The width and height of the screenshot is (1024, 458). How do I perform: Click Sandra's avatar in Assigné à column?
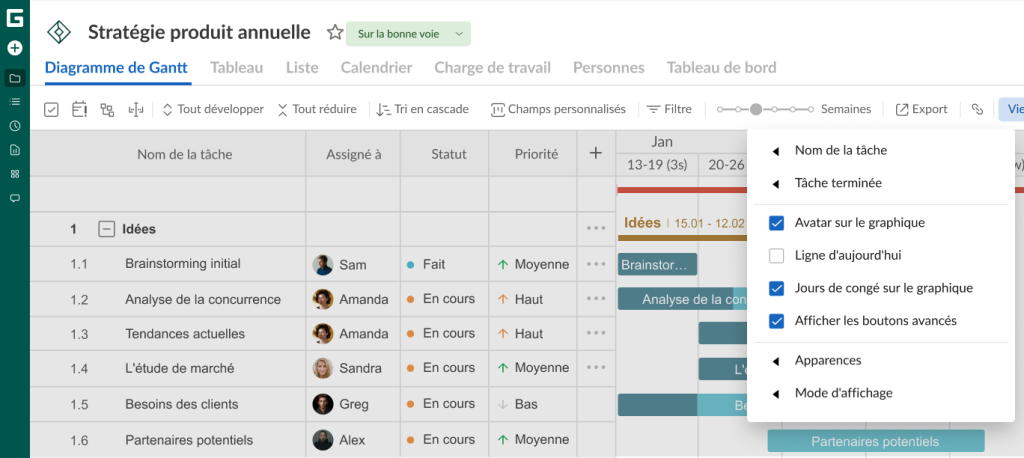pyautogui.click(x=323, y=368)
